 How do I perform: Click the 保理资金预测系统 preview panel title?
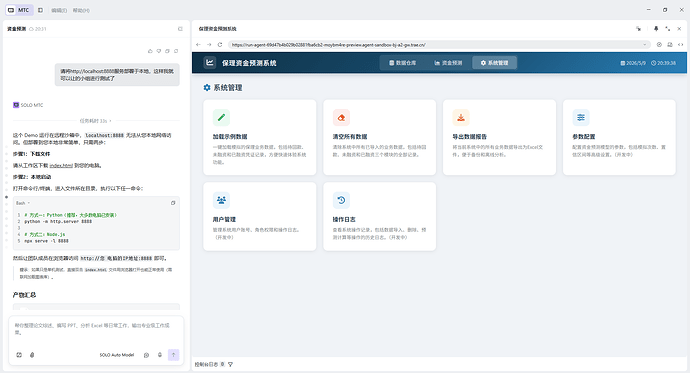[217, 29]
